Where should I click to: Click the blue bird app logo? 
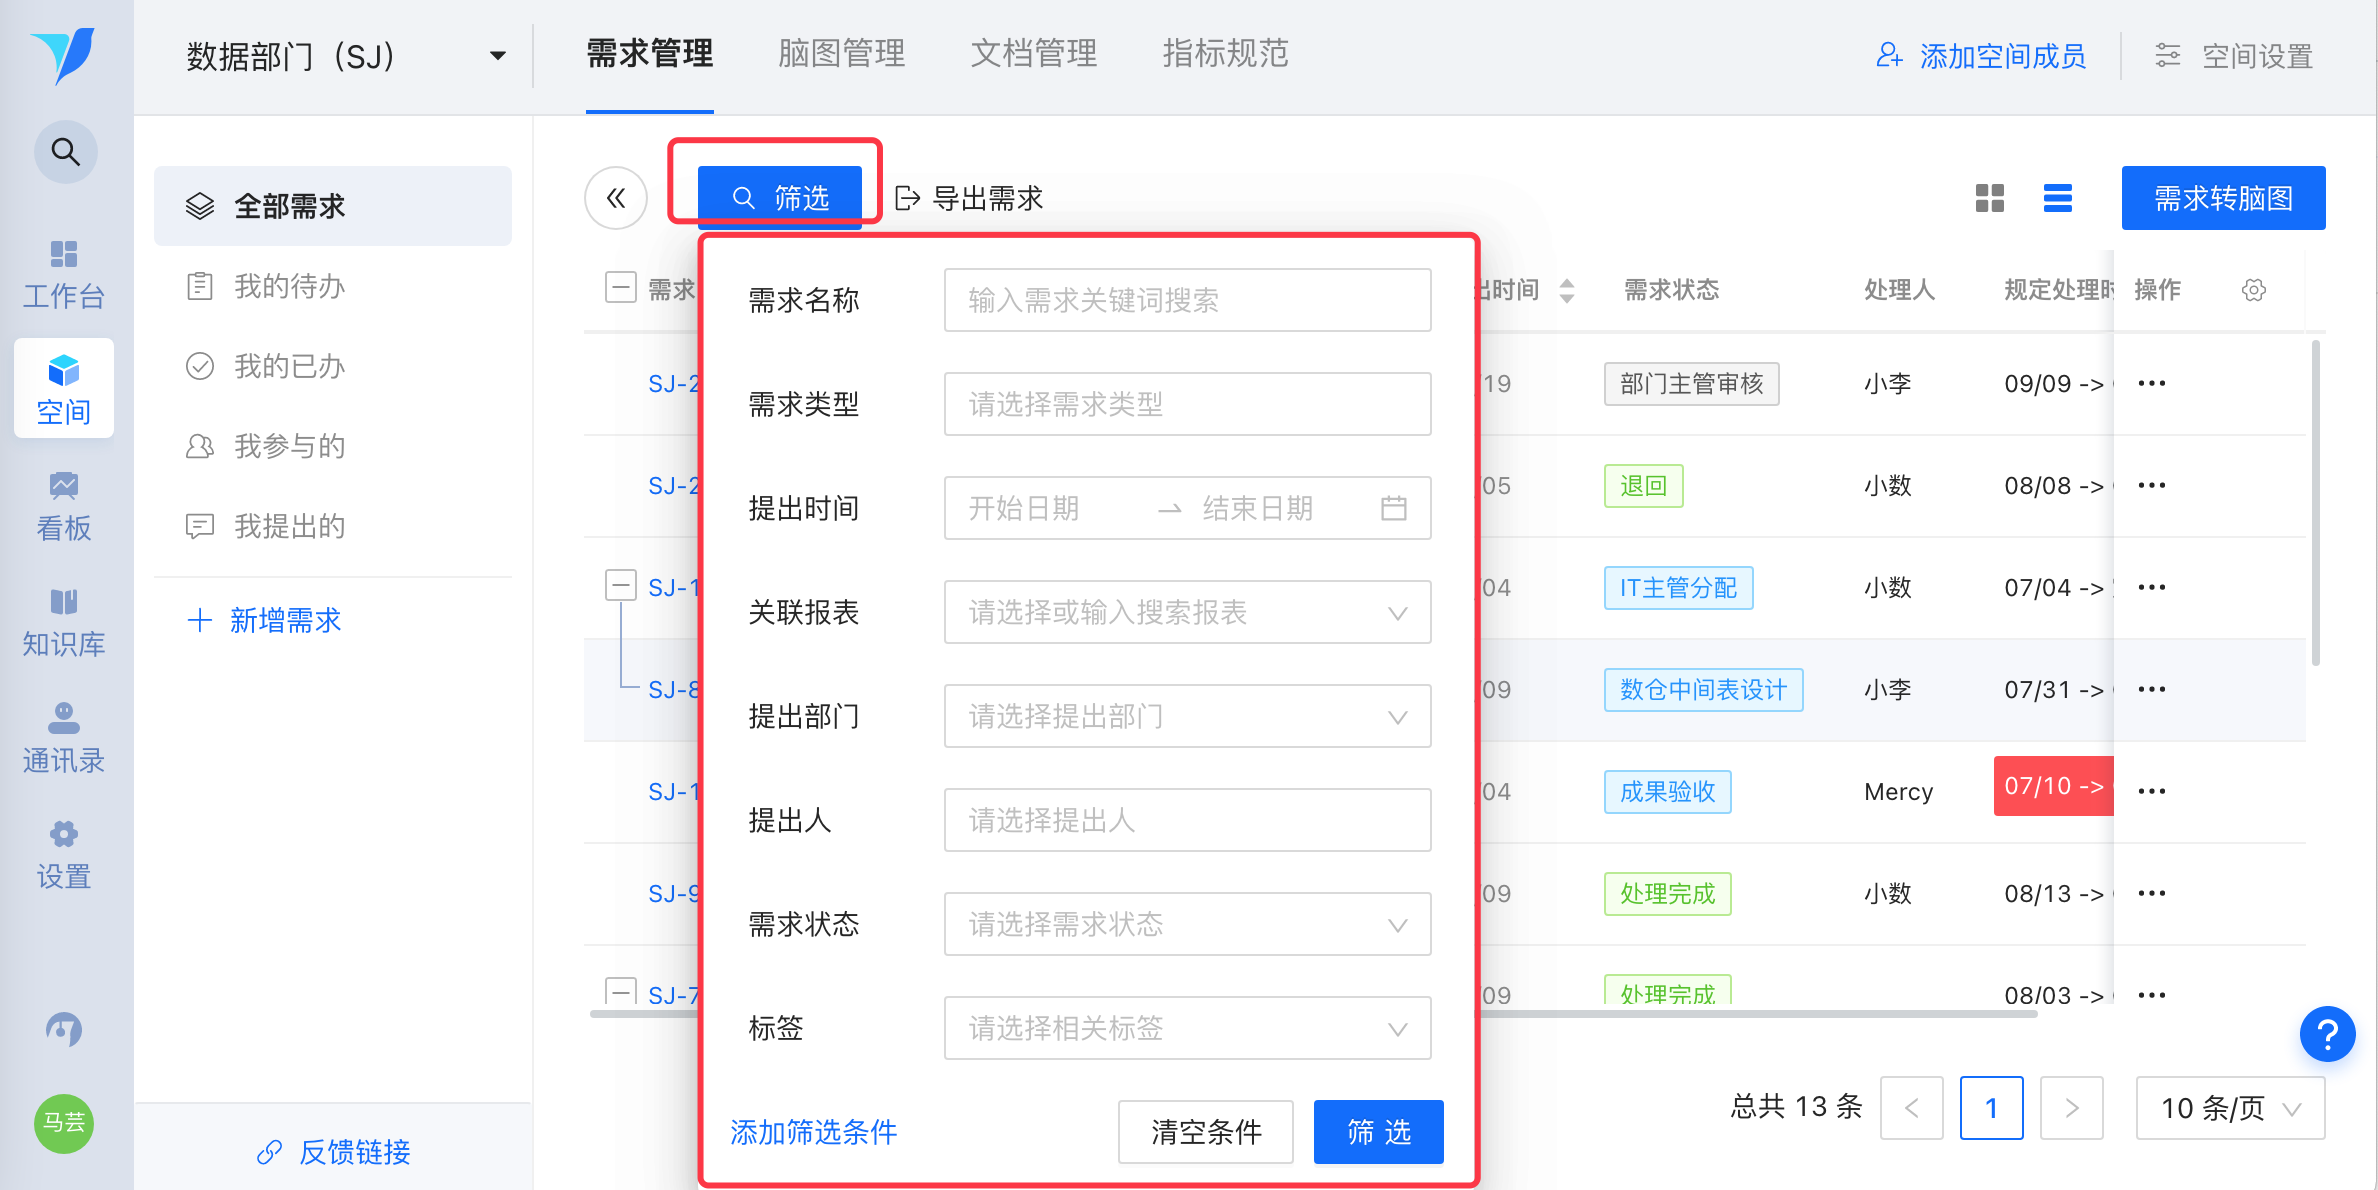click(x=63, y=55)
